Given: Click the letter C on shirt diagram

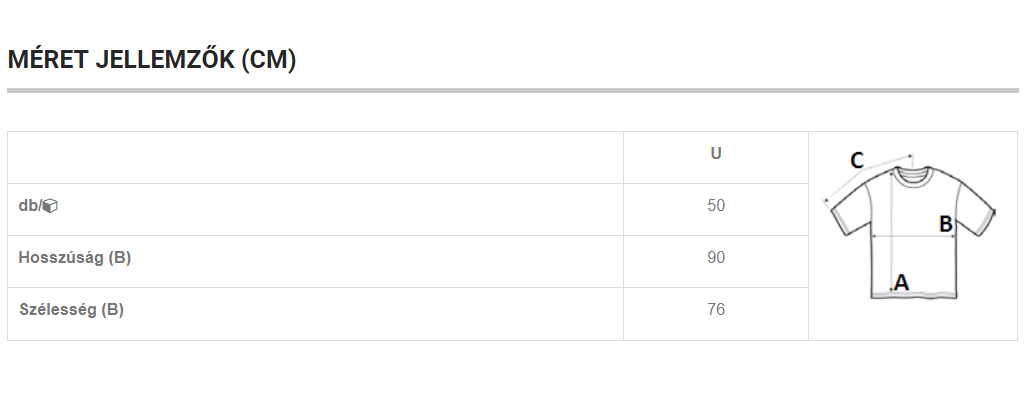Looking at the screenshot, I should (857, 160).
